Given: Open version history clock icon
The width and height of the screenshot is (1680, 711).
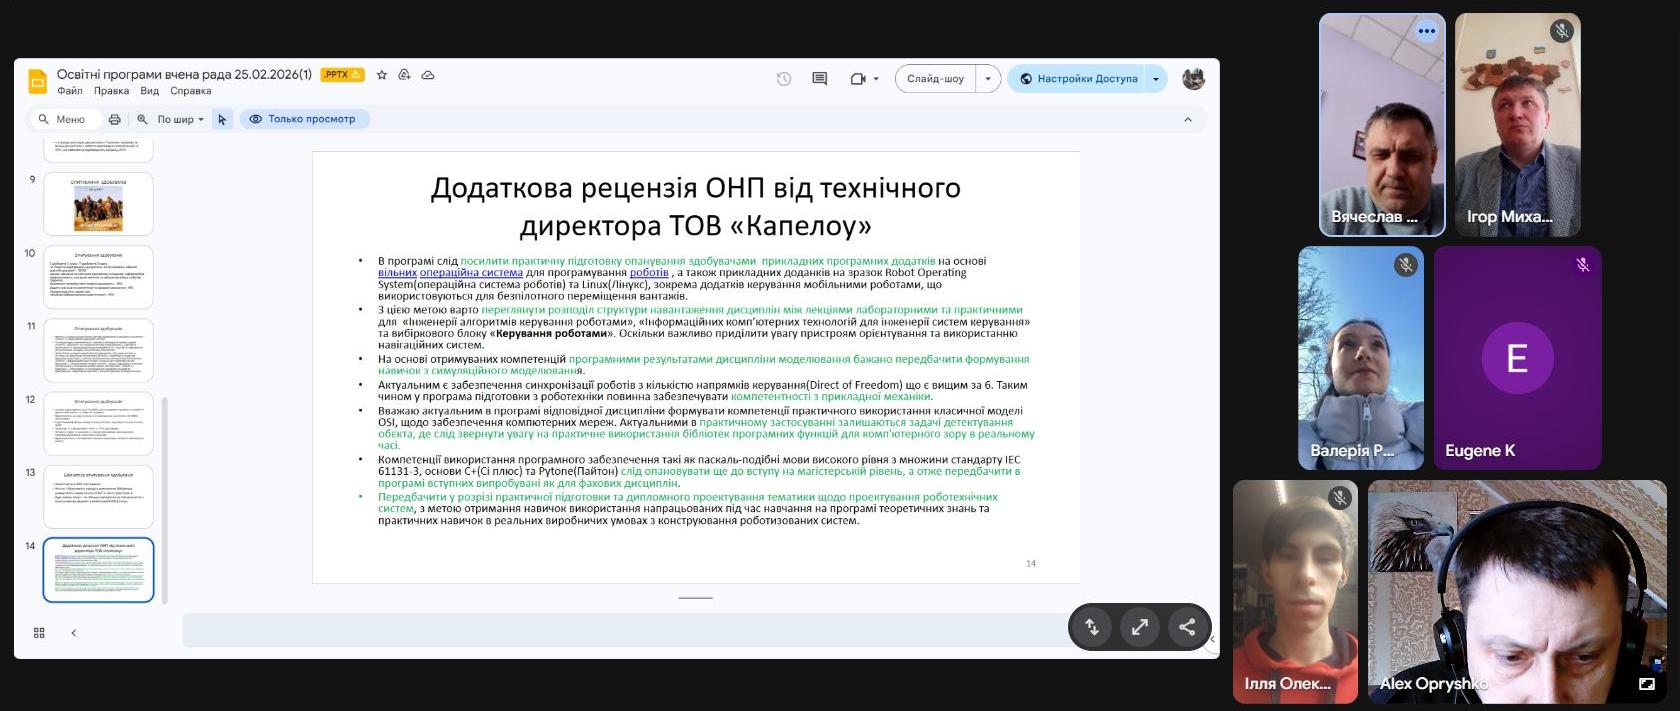Looking at the screenshot, I should click(x=784, y=79).
